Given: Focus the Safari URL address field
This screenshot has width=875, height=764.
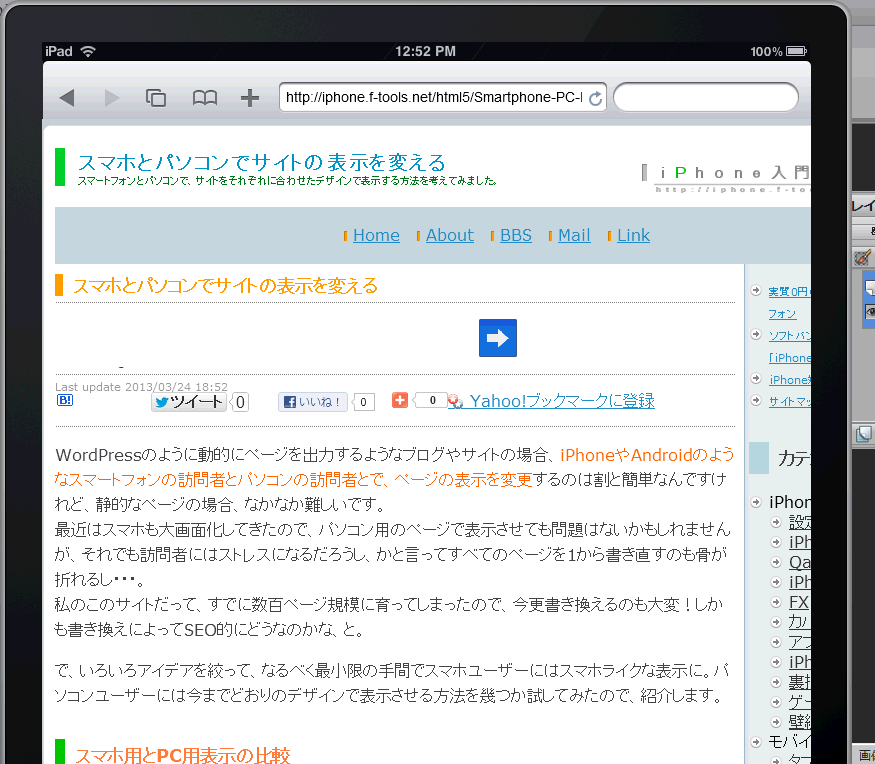Looking at the screenshot, I should click(432, 98).
